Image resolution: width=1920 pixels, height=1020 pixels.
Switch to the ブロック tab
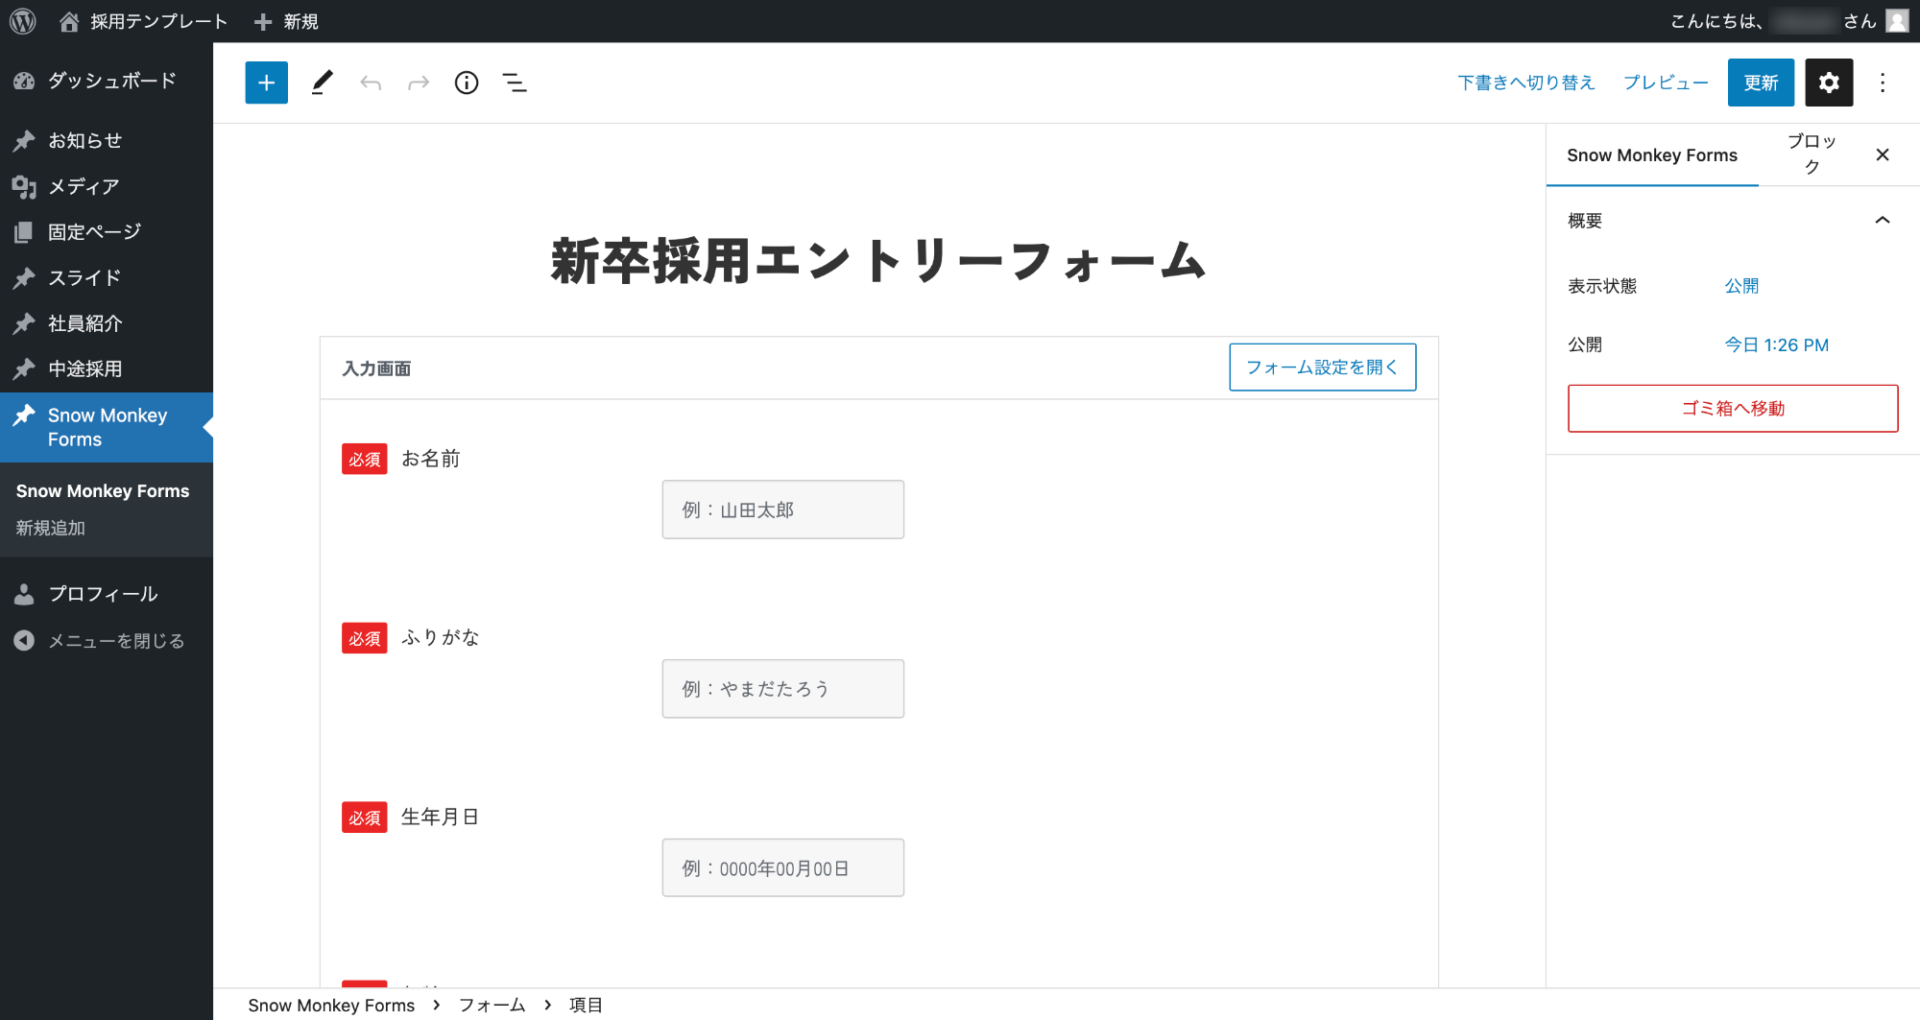click(x=1811, y=154)
